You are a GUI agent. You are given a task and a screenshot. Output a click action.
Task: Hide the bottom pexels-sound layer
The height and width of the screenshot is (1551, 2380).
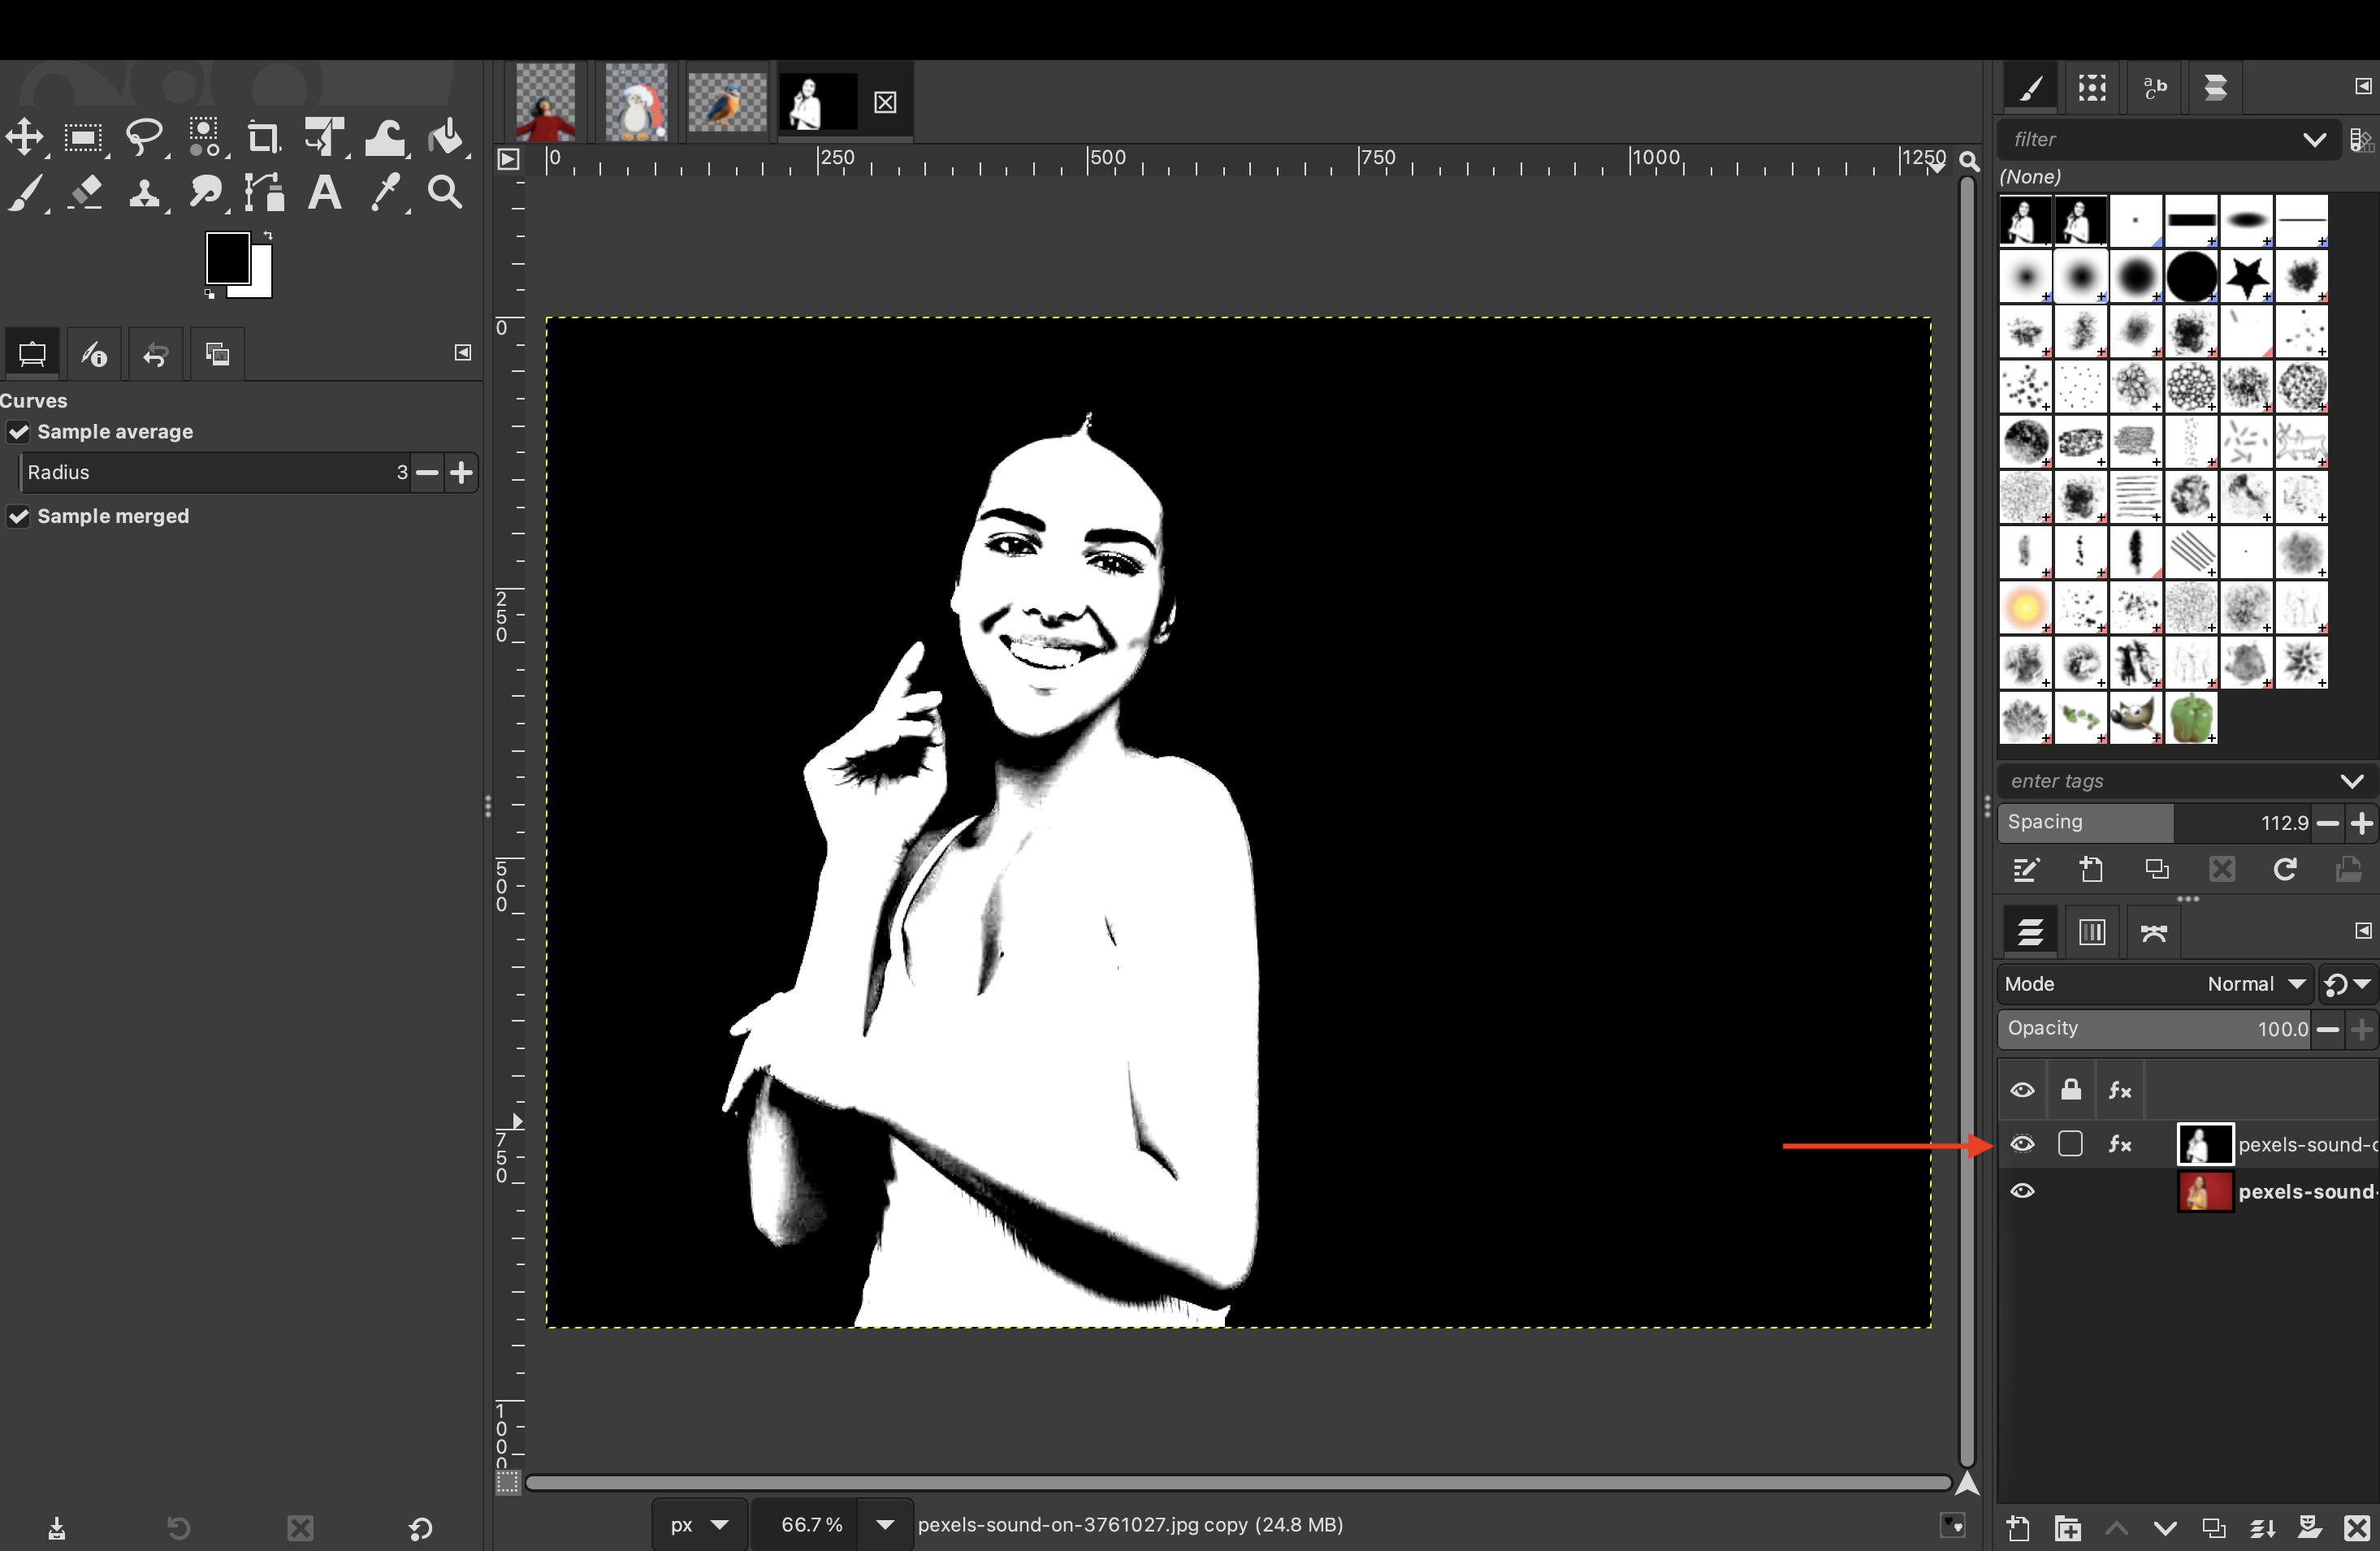point(2022,1191)
